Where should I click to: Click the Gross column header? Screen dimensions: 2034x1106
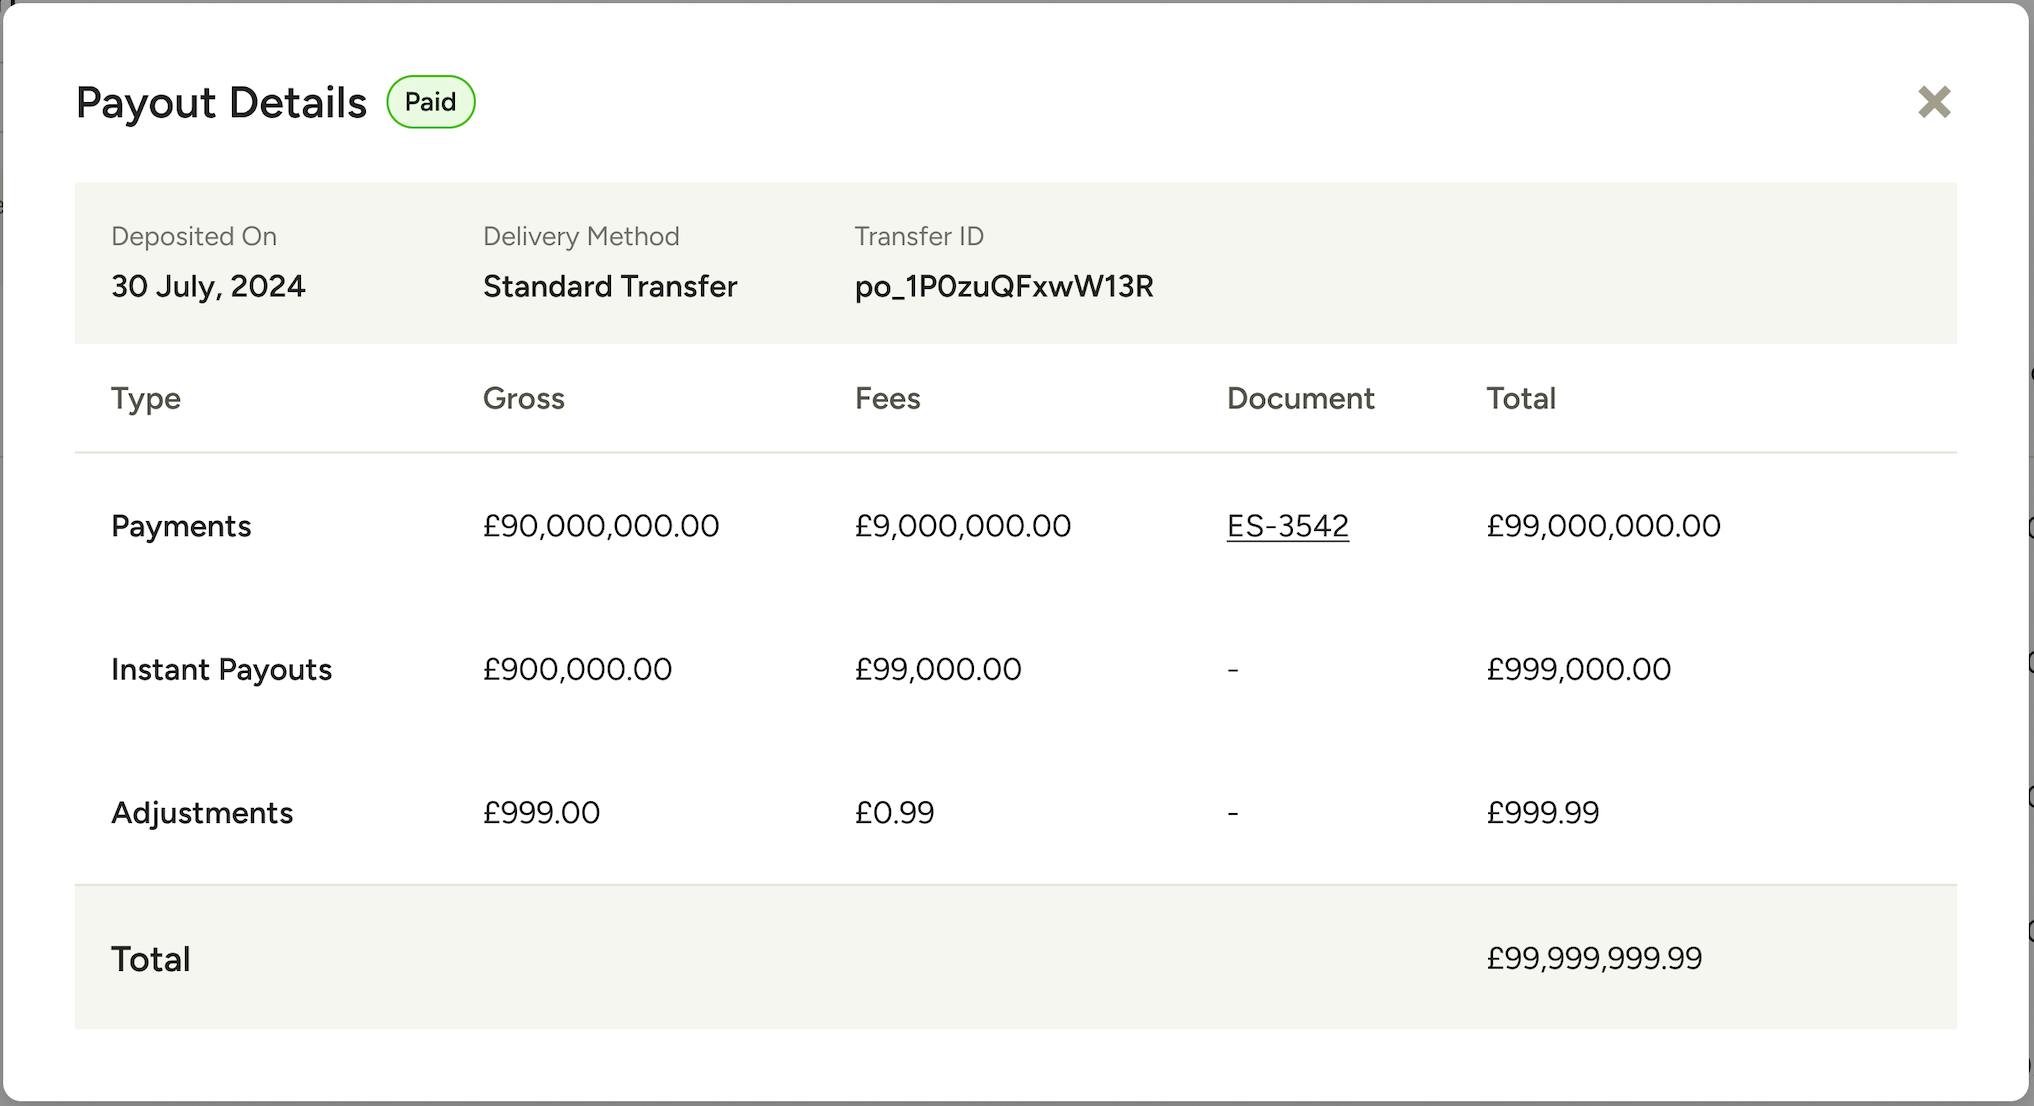tap(524, 399)
